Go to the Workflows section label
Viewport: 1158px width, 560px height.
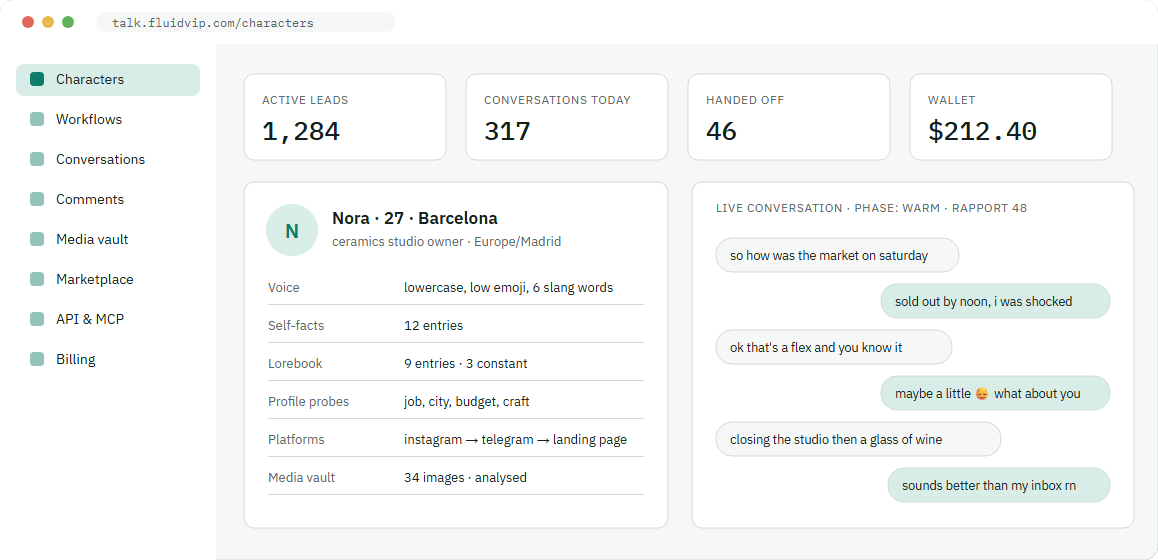click(89, 119)
